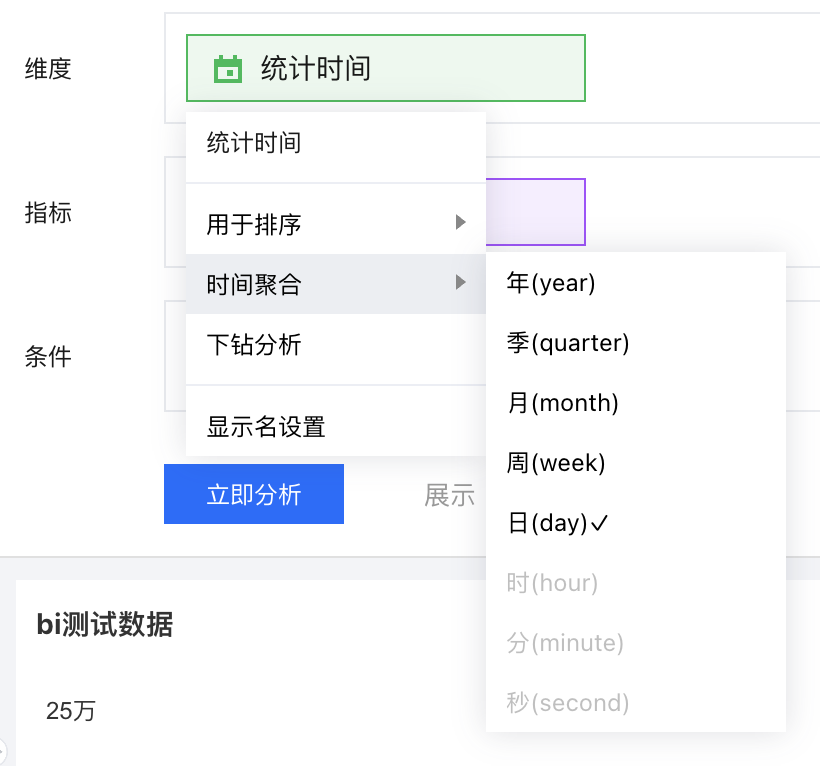
Task: Pick 周(week) aggregation option
Action: coord(556,463)
